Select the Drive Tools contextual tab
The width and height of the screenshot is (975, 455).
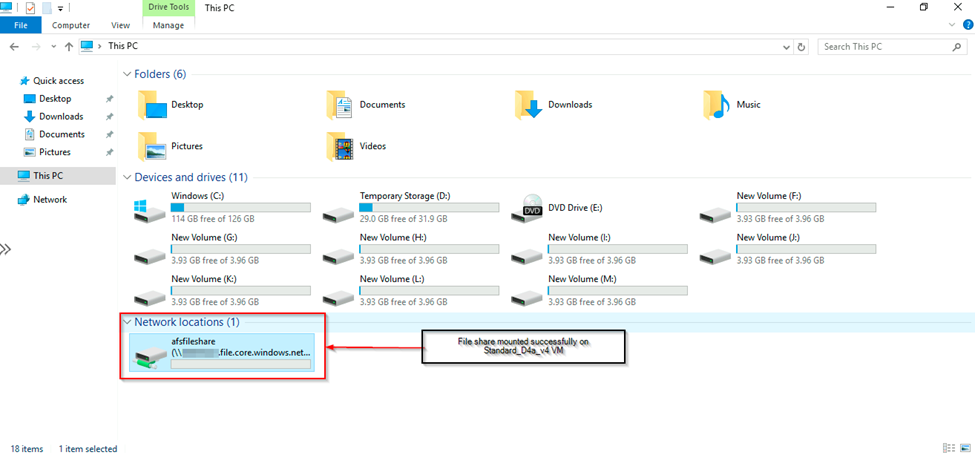169,8
